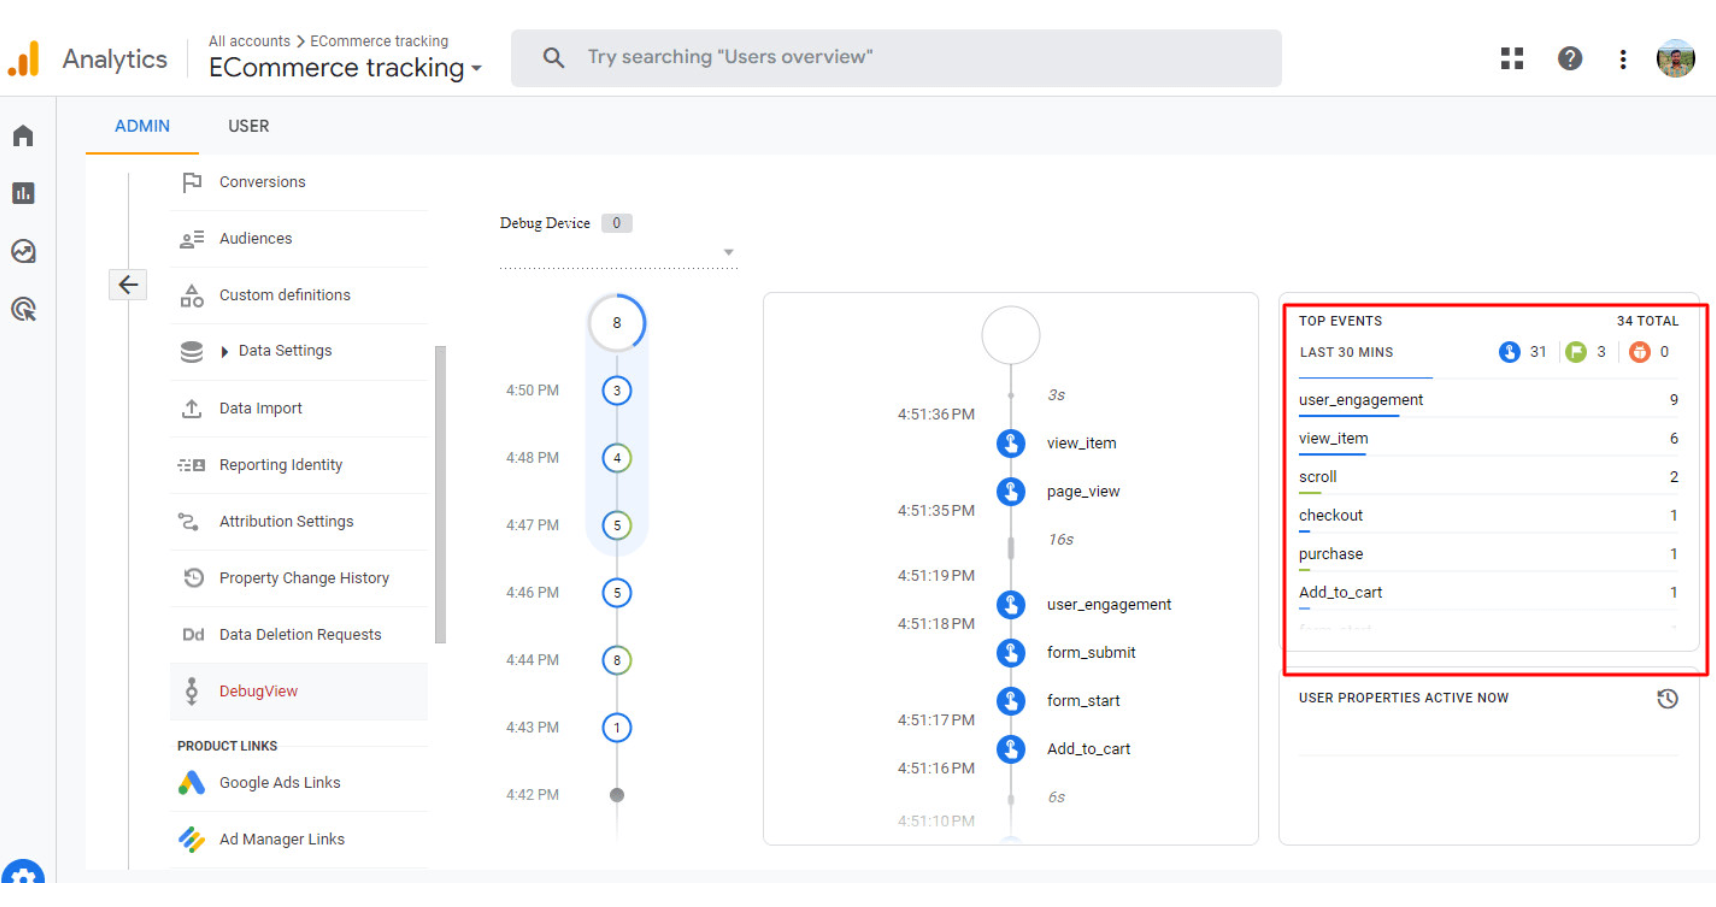Select the purchase event in Top Events
This screenshot has width=1716, height=907.
pyautogui.click(x=1330, y=554)
